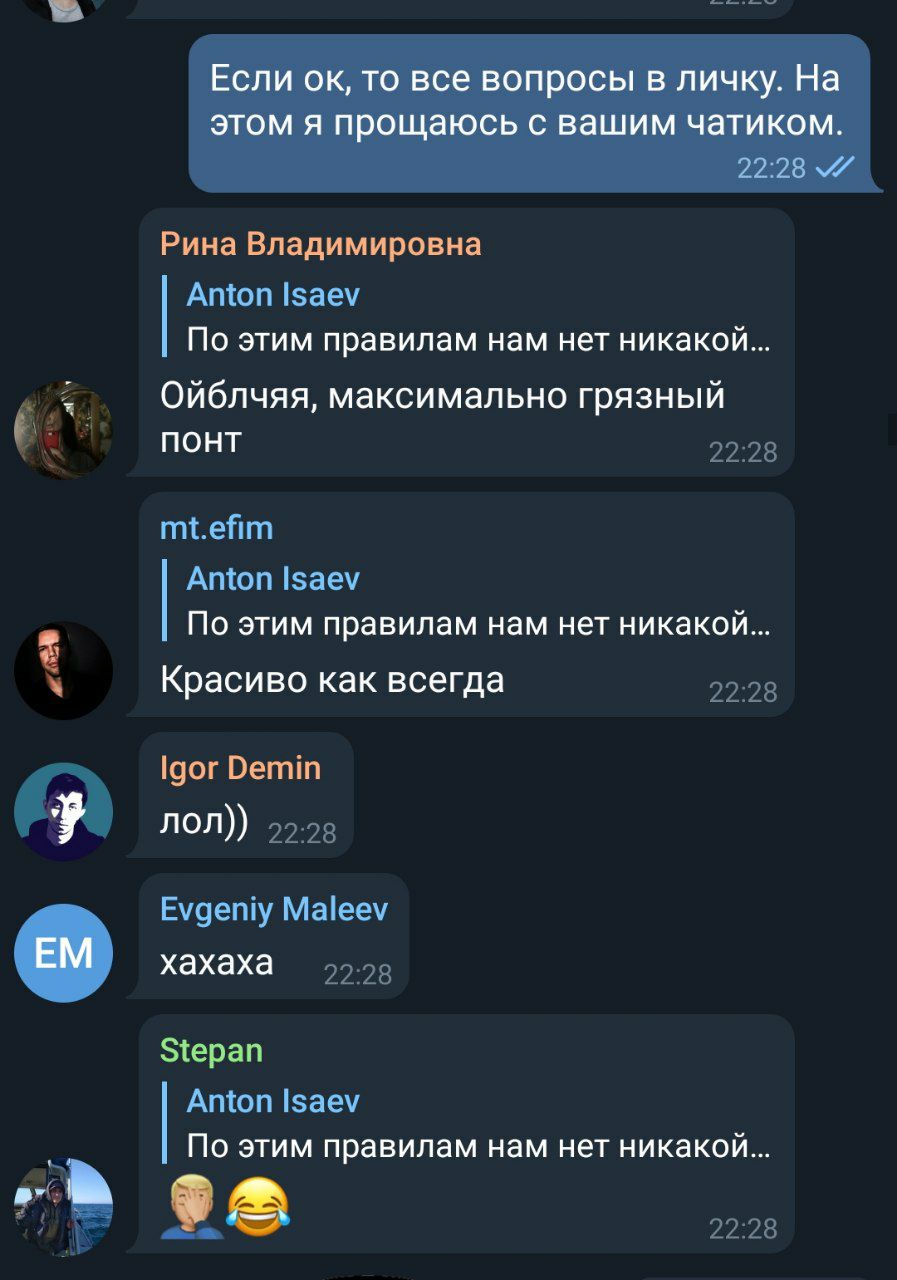Open quoted Anton Isaev reply in mt.efim's message
Viewport: 897px width, 1280px height.
pos(468,601)
